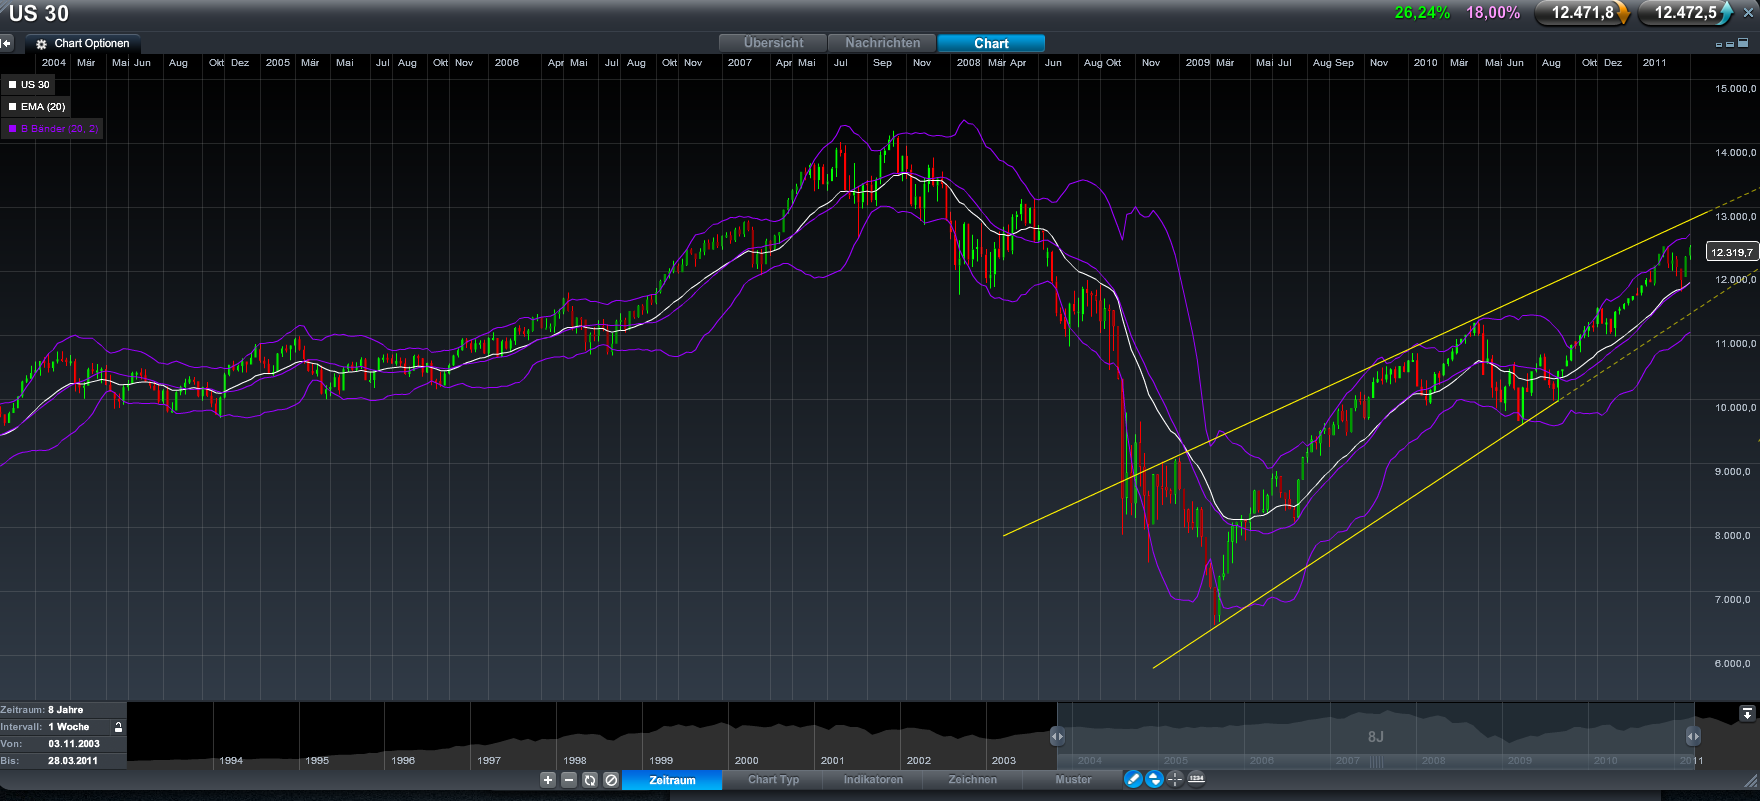Image resolution: width=1760 pixels, height=801 pixels.
Task: Click the zoom in plus icon
Action: pyautogui.click(x=548, y=780)
